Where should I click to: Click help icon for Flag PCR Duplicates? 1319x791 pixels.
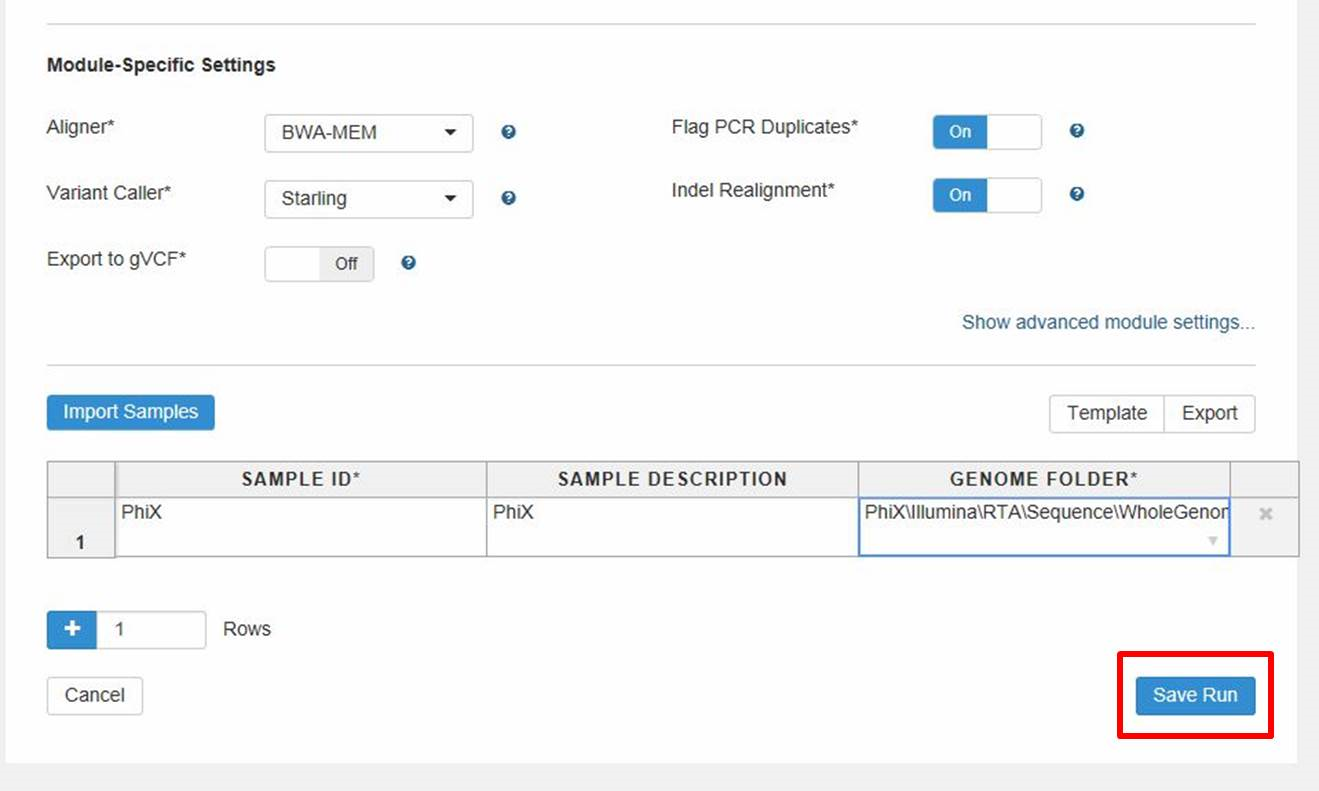pyautogui.click(x=1076, y=131)
